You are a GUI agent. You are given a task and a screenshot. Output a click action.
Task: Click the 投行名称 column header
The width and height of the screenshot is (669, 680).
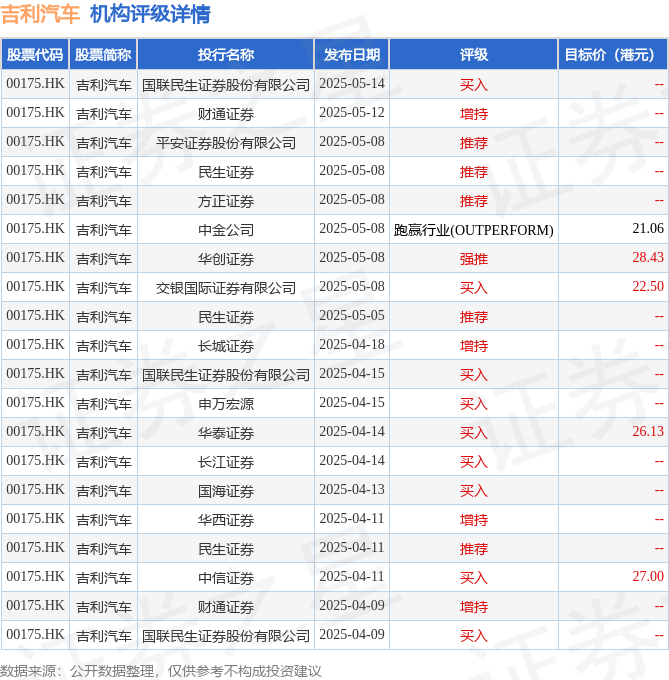point(225,55)
